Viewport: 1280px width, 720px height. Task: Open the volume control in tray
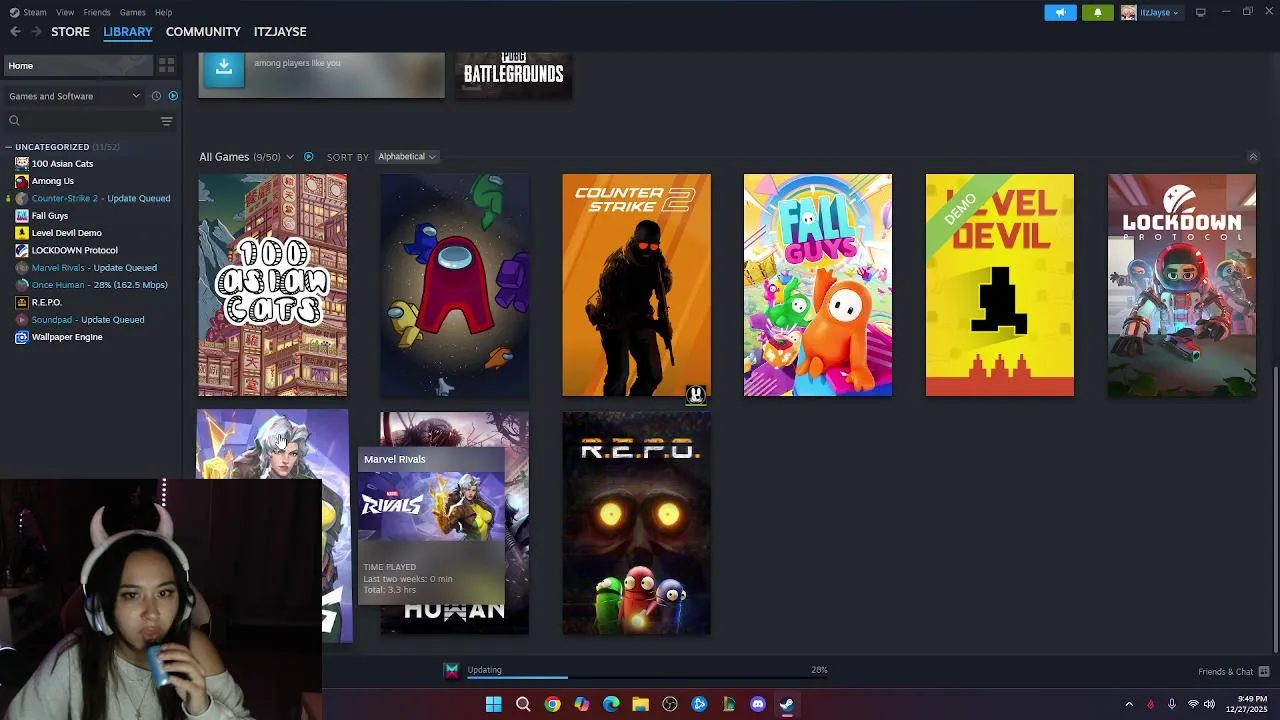point(1209,704)
